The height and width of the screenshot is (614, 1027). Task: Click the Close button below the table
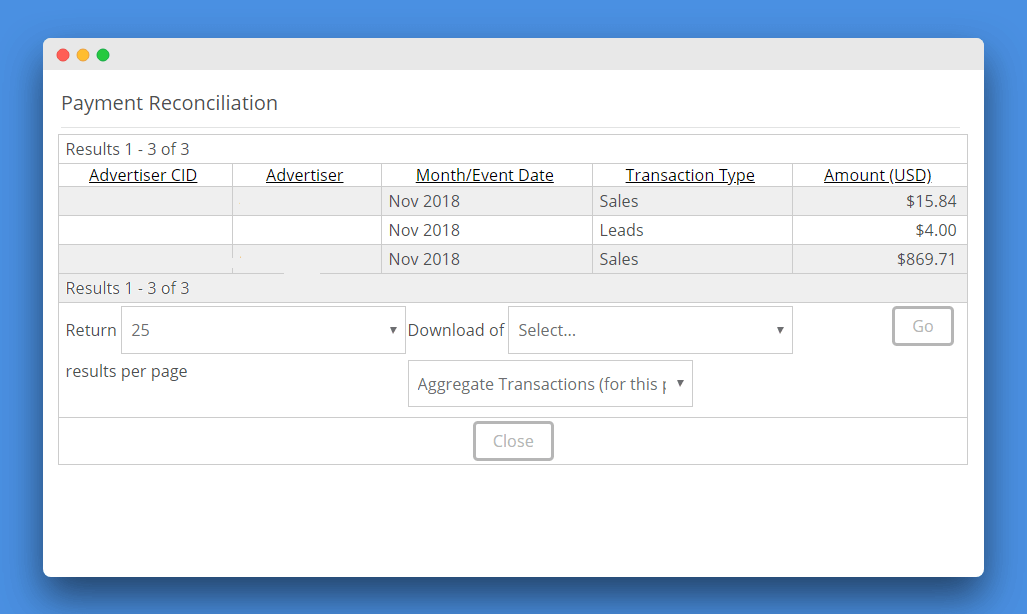pyautogui.click(x=513, y=441)
